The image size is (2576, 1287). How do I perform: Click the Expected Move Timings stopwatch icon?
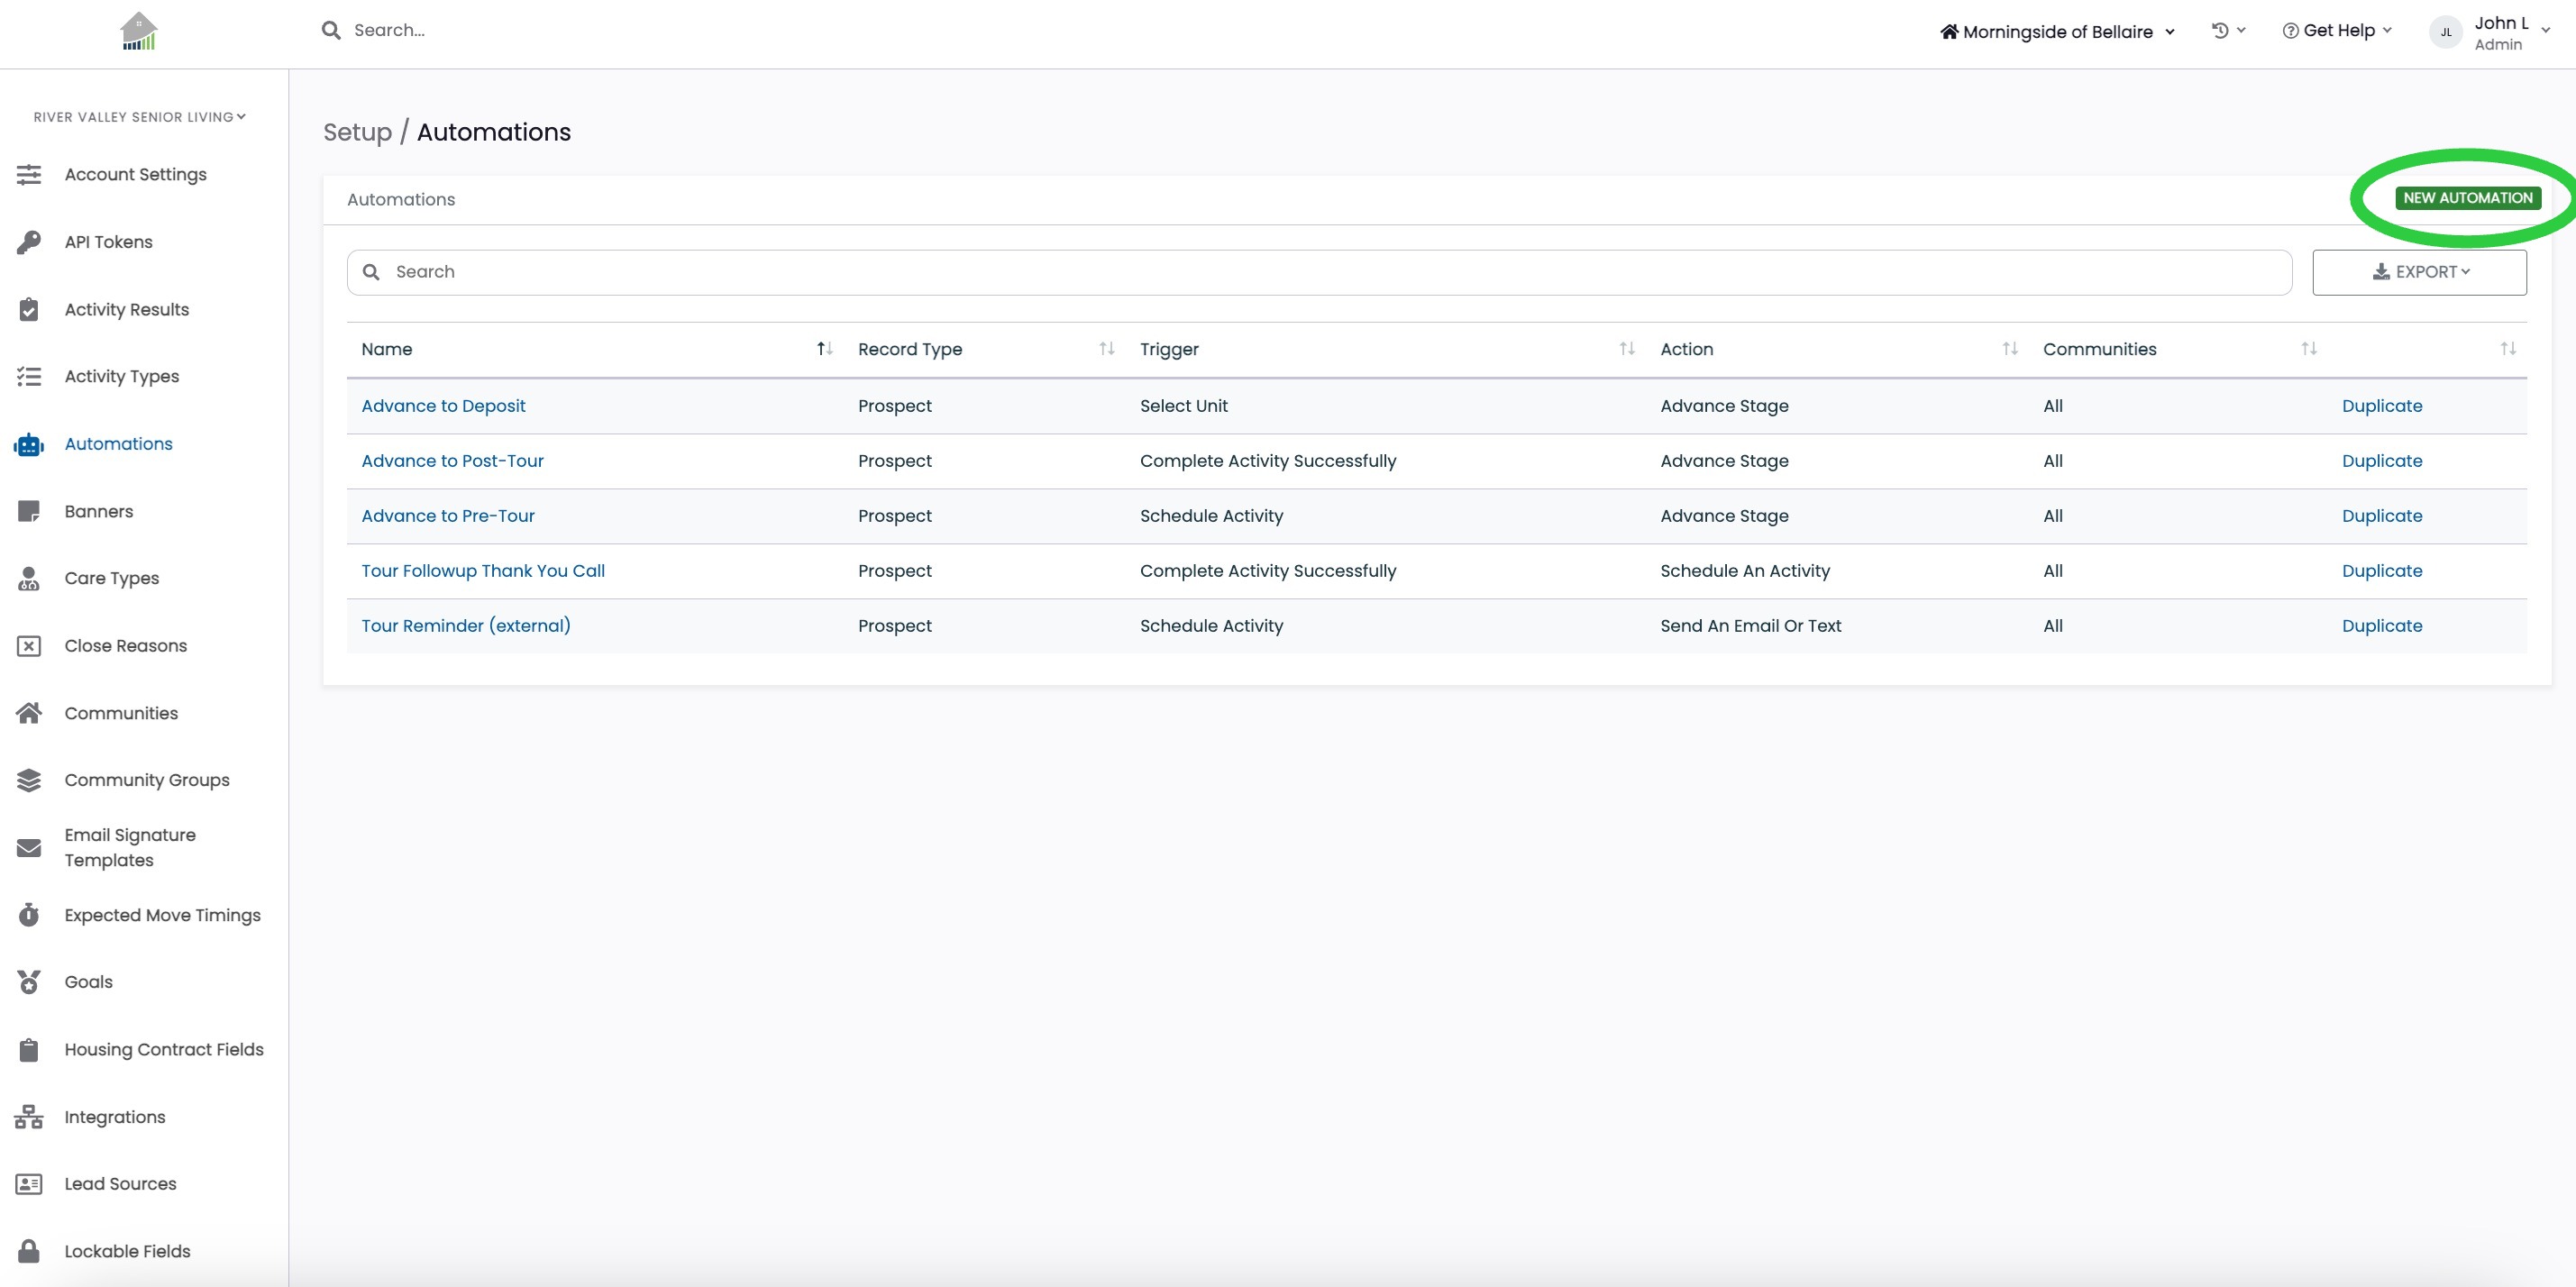click(29, 915)
